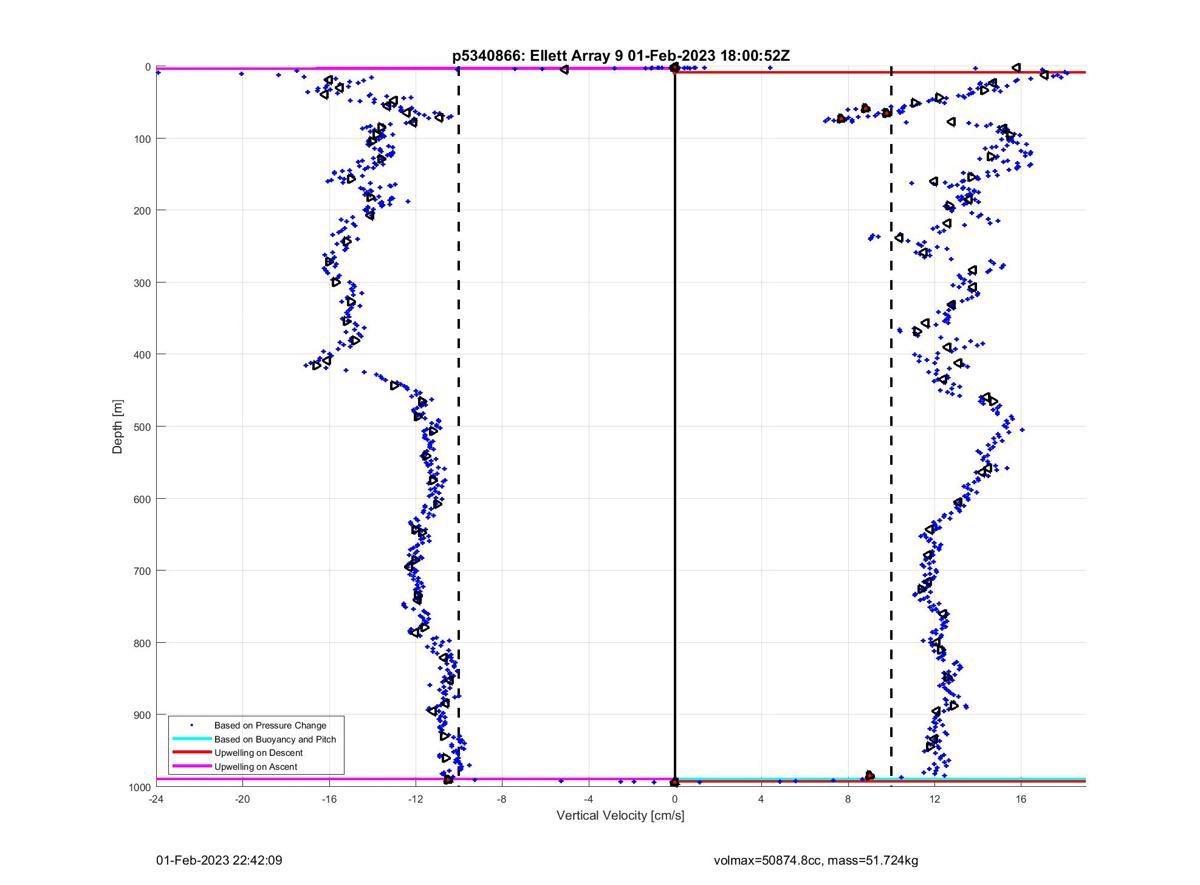Click the velocity axis tick label '-20'

pos(242,799)
